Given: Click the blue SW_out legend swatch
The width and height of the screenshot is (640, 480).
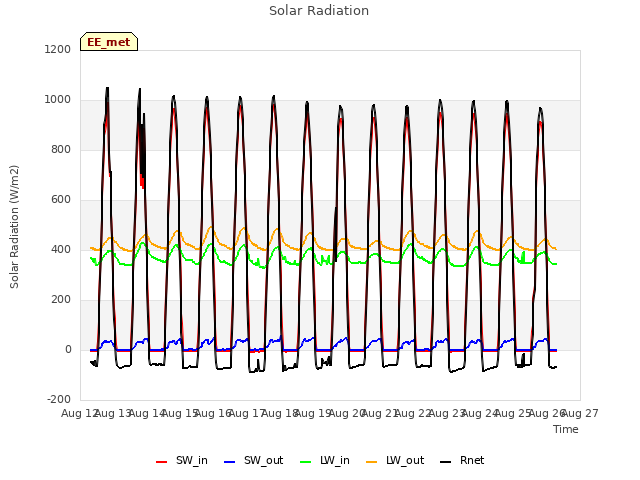Looking at the screenshot, I should tap(230, 462).
